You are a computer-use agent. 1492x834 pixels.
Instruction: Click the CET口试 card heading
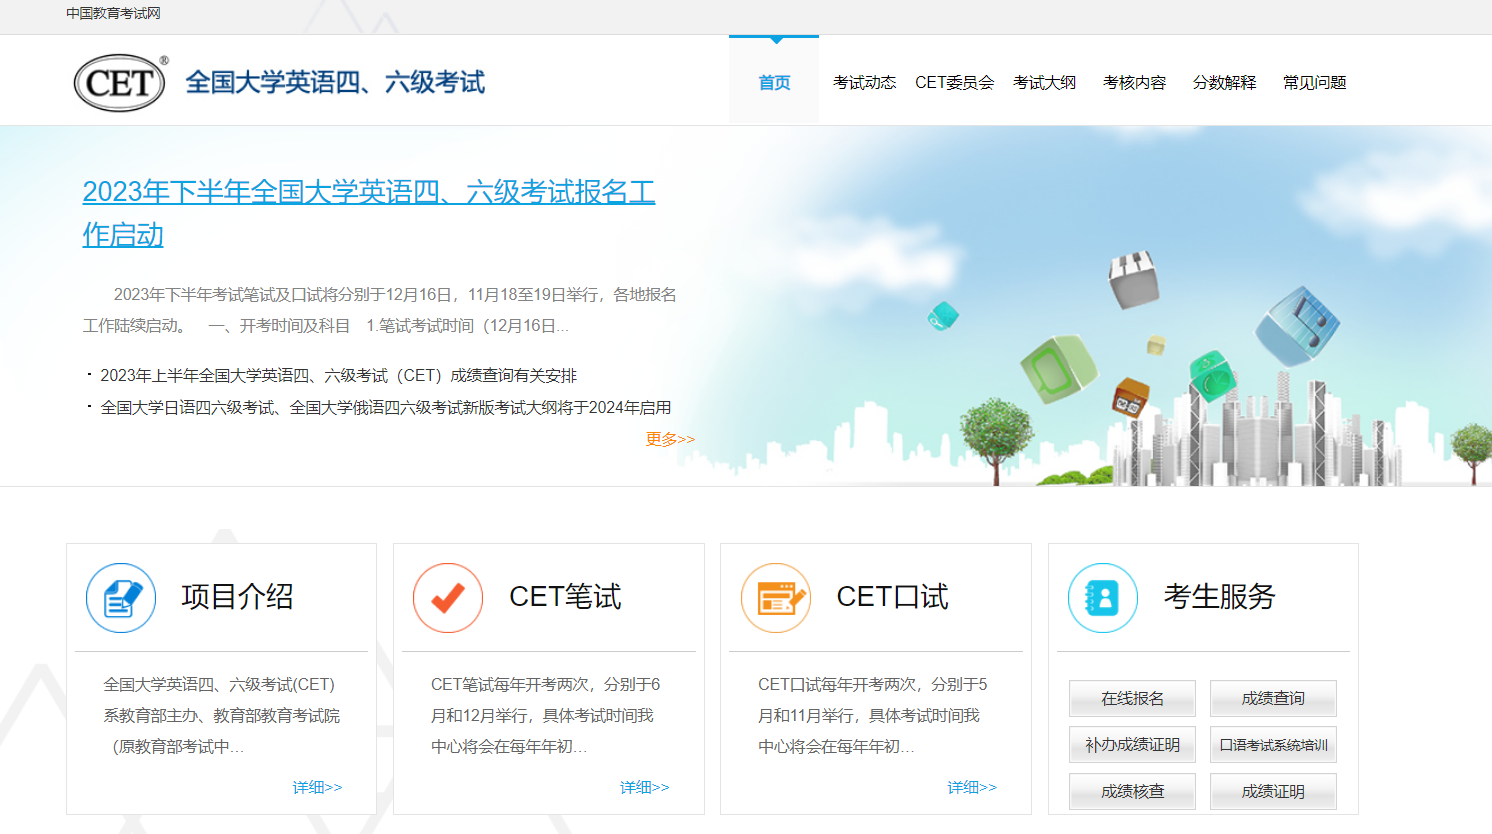click(892, 597)
